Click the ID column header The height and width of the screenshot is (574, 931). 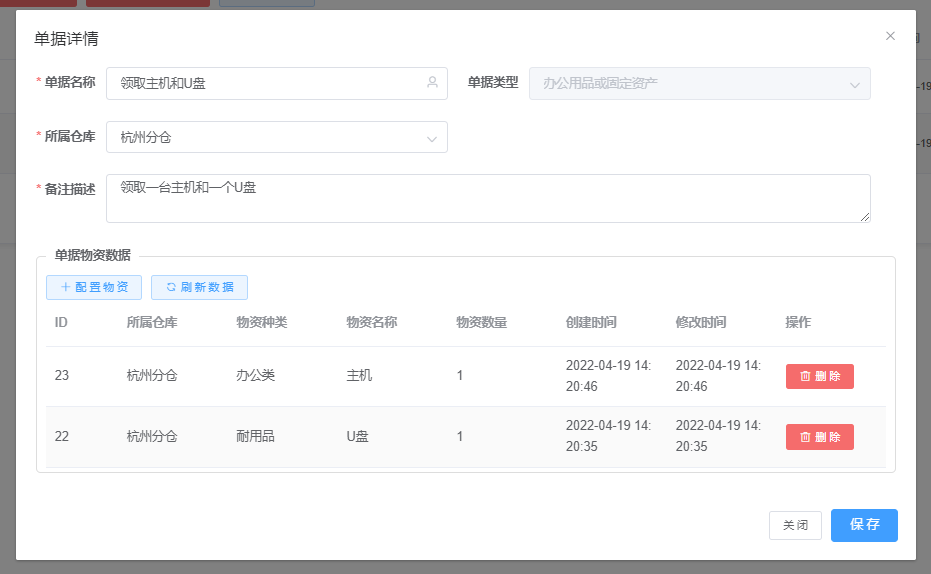61,322
